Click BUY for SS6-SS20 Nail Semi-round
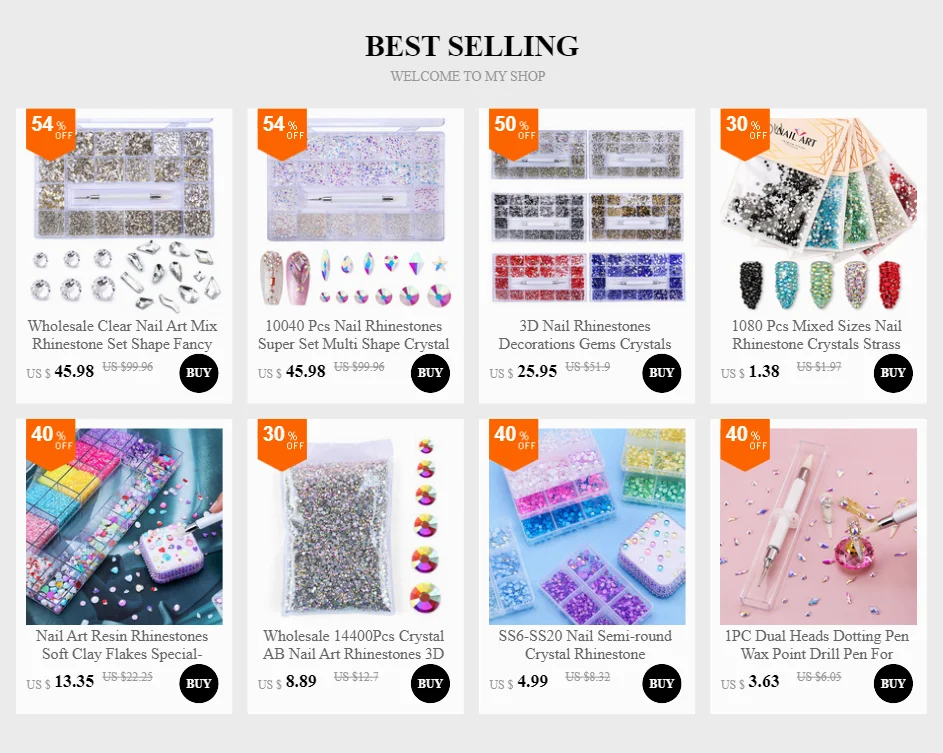Screen dimensions: 943x753 point(662,683)
